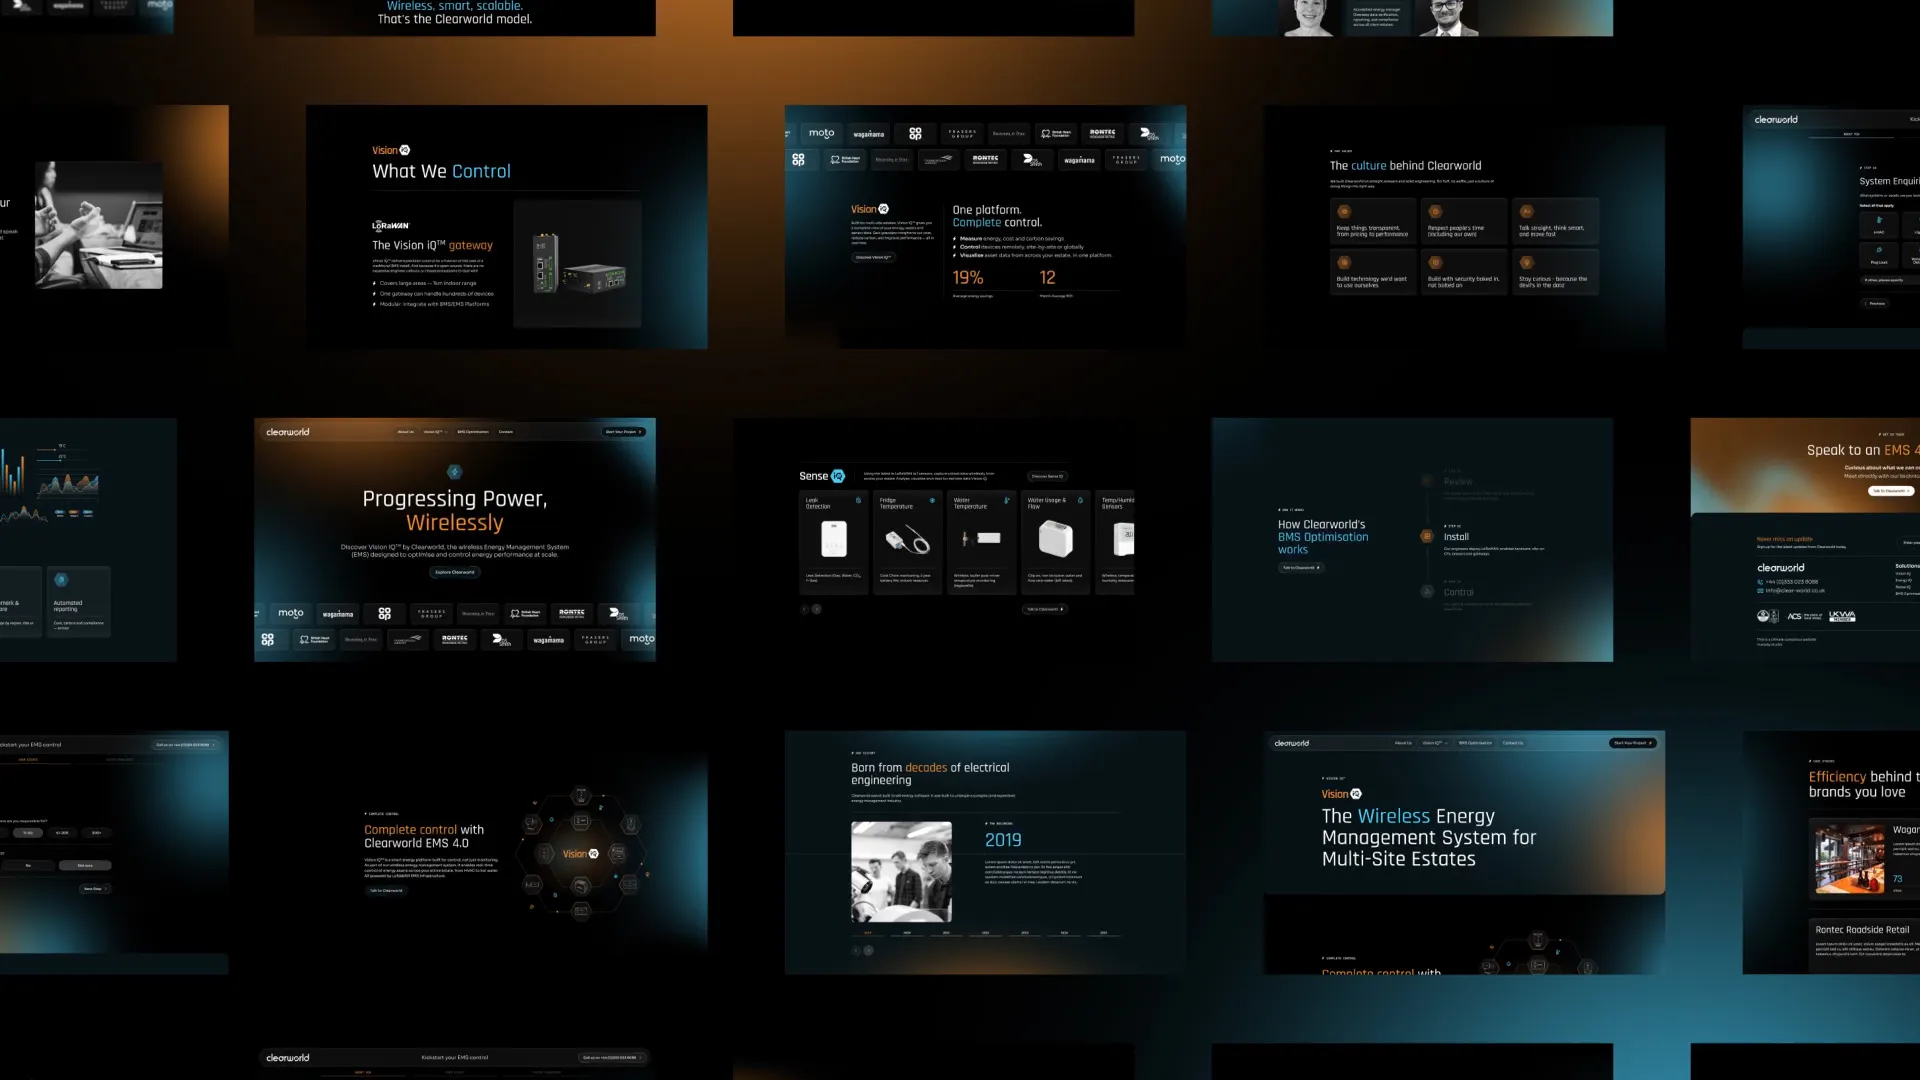Click the newsletter signup input field in the footer
Viewport: 1920px width, 1080px height.
click(x=1910, y=542)
